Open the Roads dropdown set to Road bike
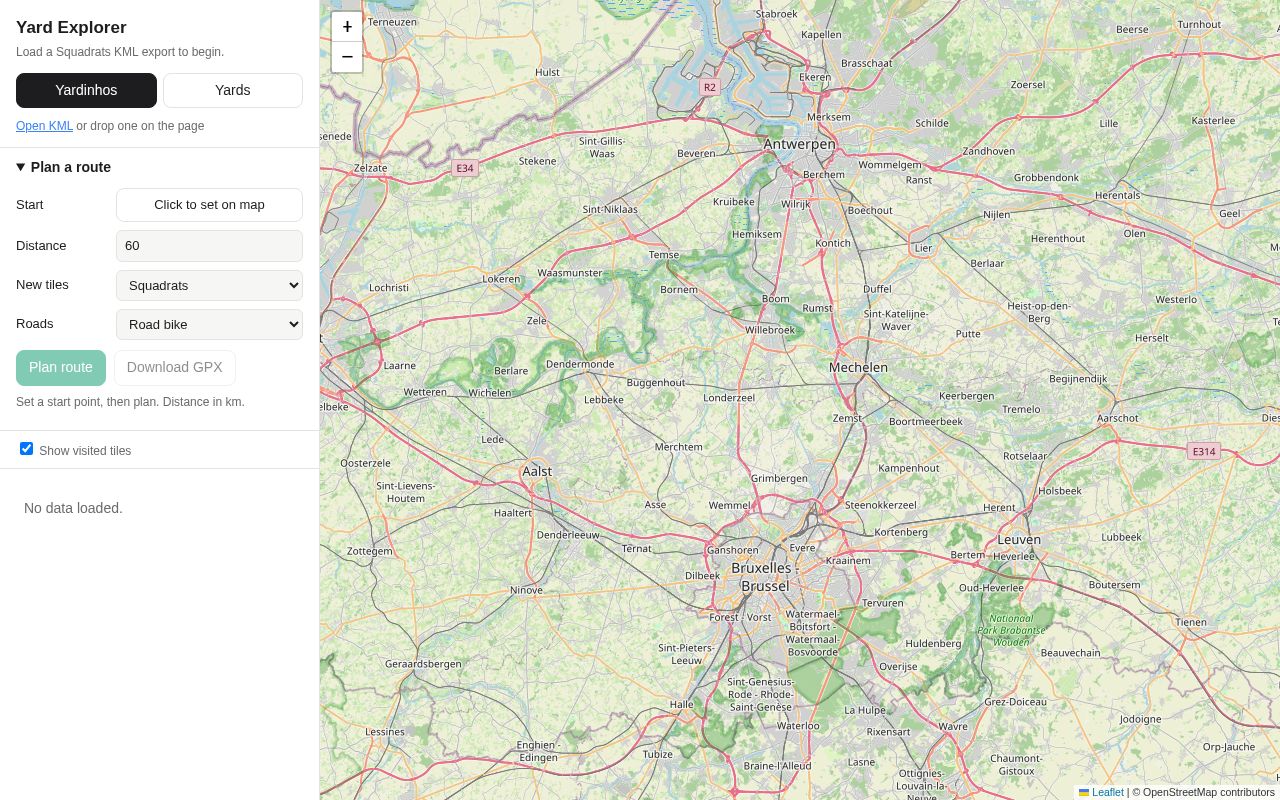The width and height of the screenshot is (1280, 800). (209, 324)
